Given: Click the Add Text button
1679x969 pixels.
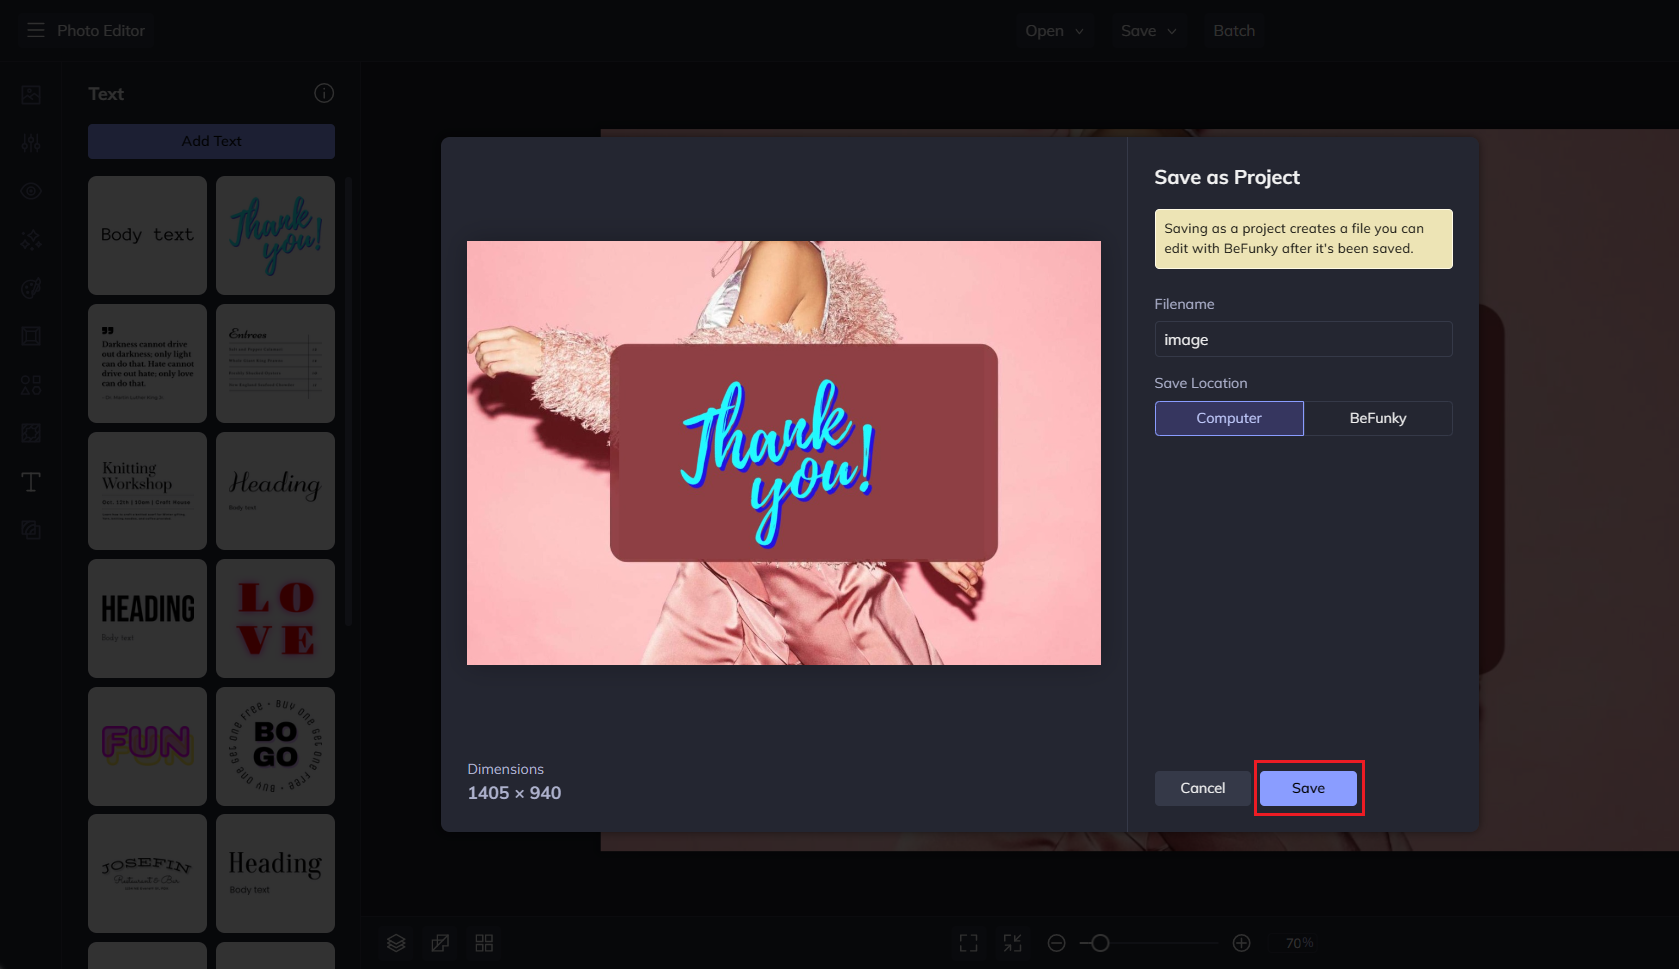Looking at the screenshot, I should click(211, 141).
